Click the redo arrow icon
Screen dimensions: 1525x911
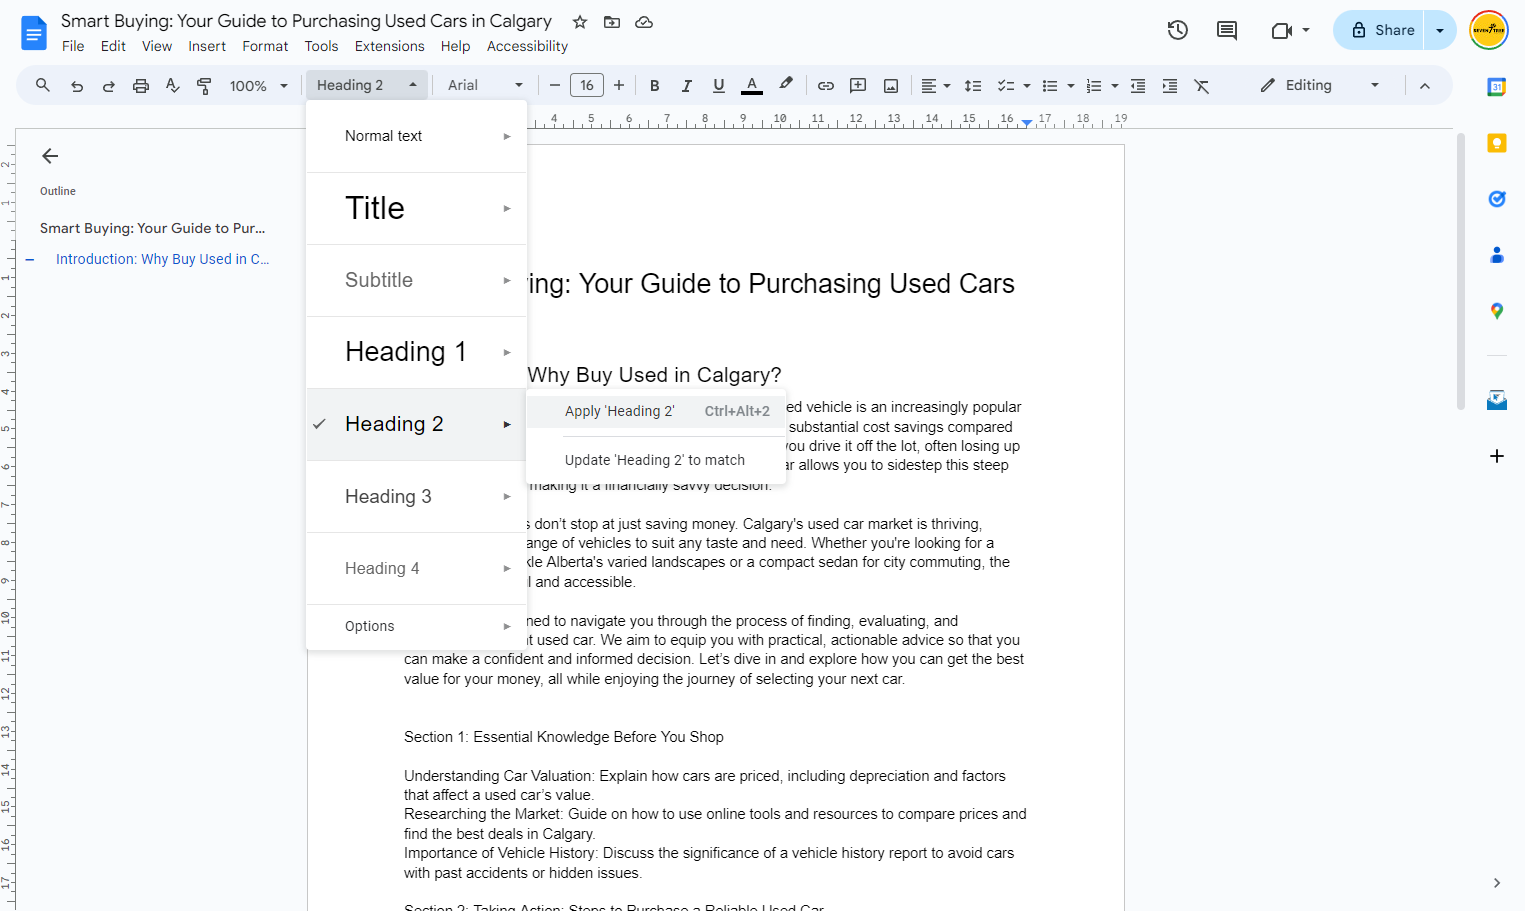[x=109, y=86]
